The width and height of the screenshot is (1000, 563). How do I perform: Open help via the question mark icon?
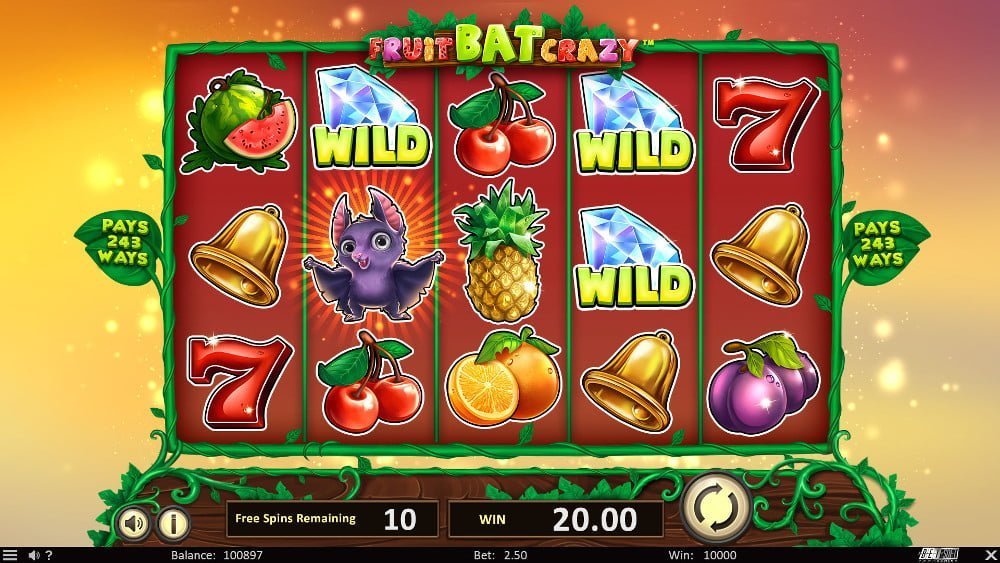(48, 555)
